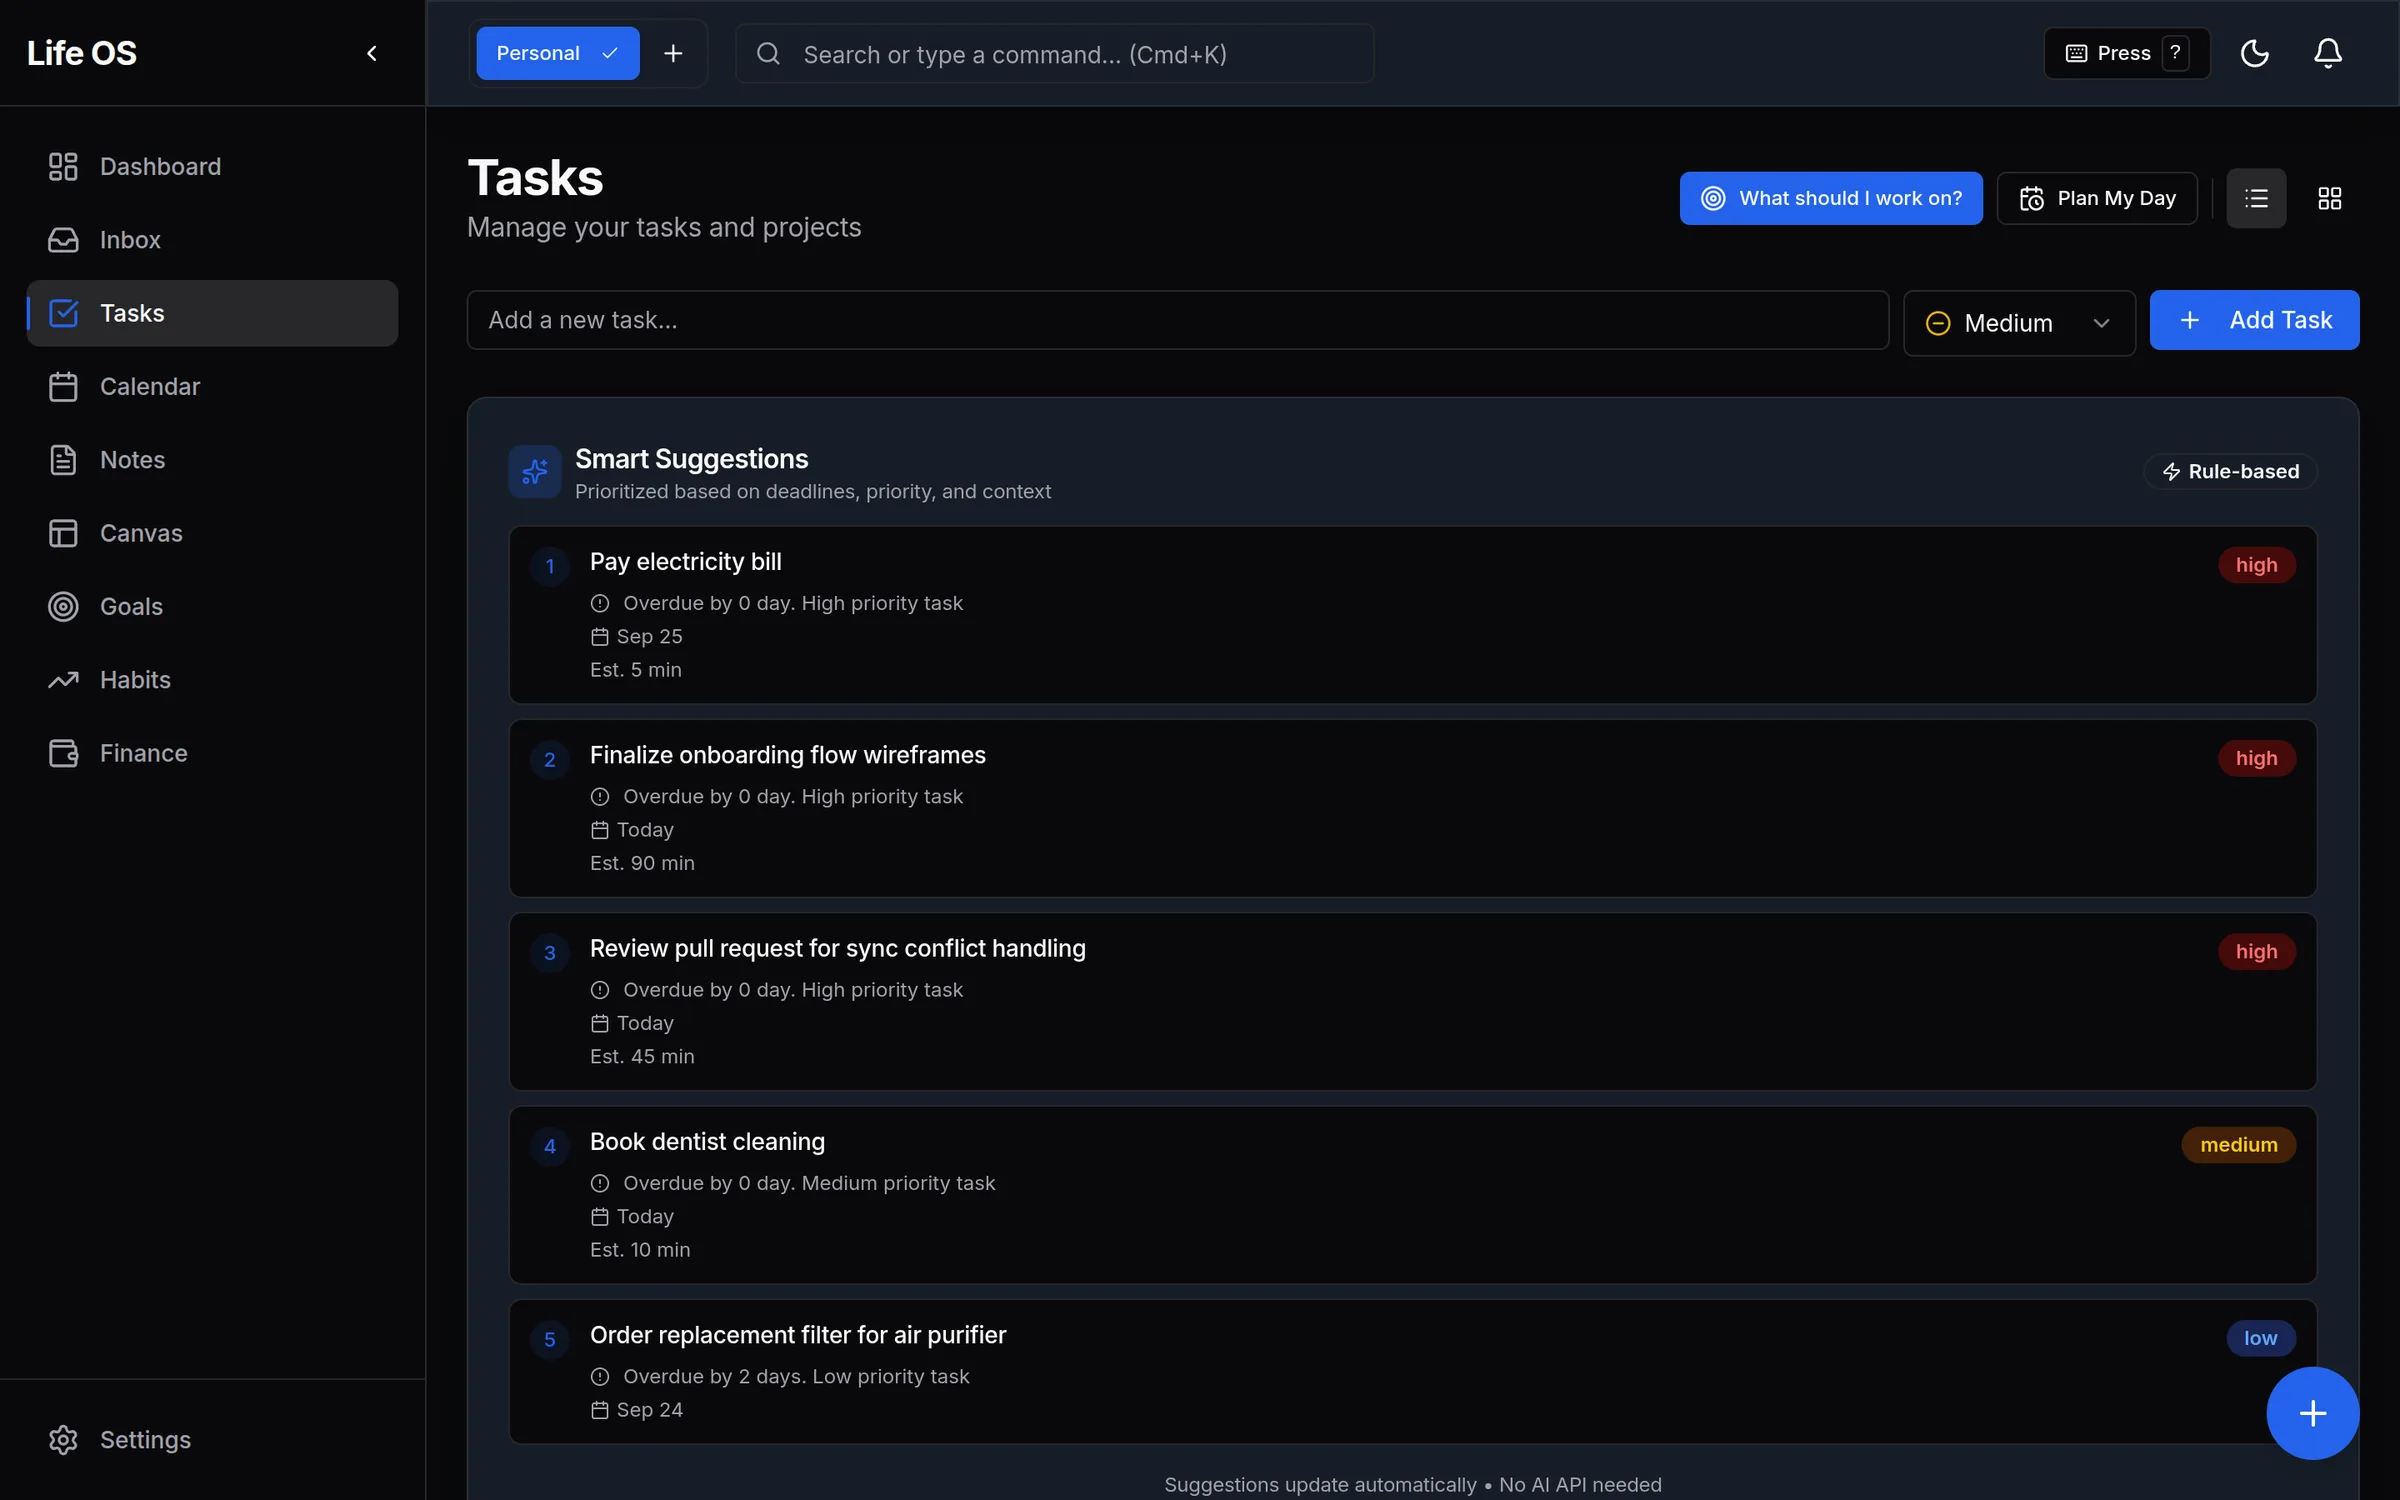Click the Sep 24 due date

click(637, 1410)
